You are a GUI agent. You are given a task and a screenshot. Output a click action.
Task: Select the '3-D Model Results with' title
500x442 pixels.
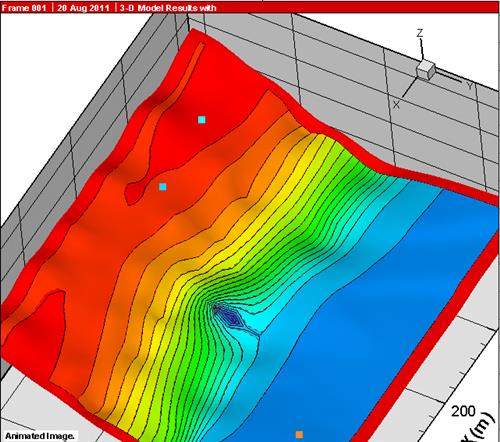168,8
